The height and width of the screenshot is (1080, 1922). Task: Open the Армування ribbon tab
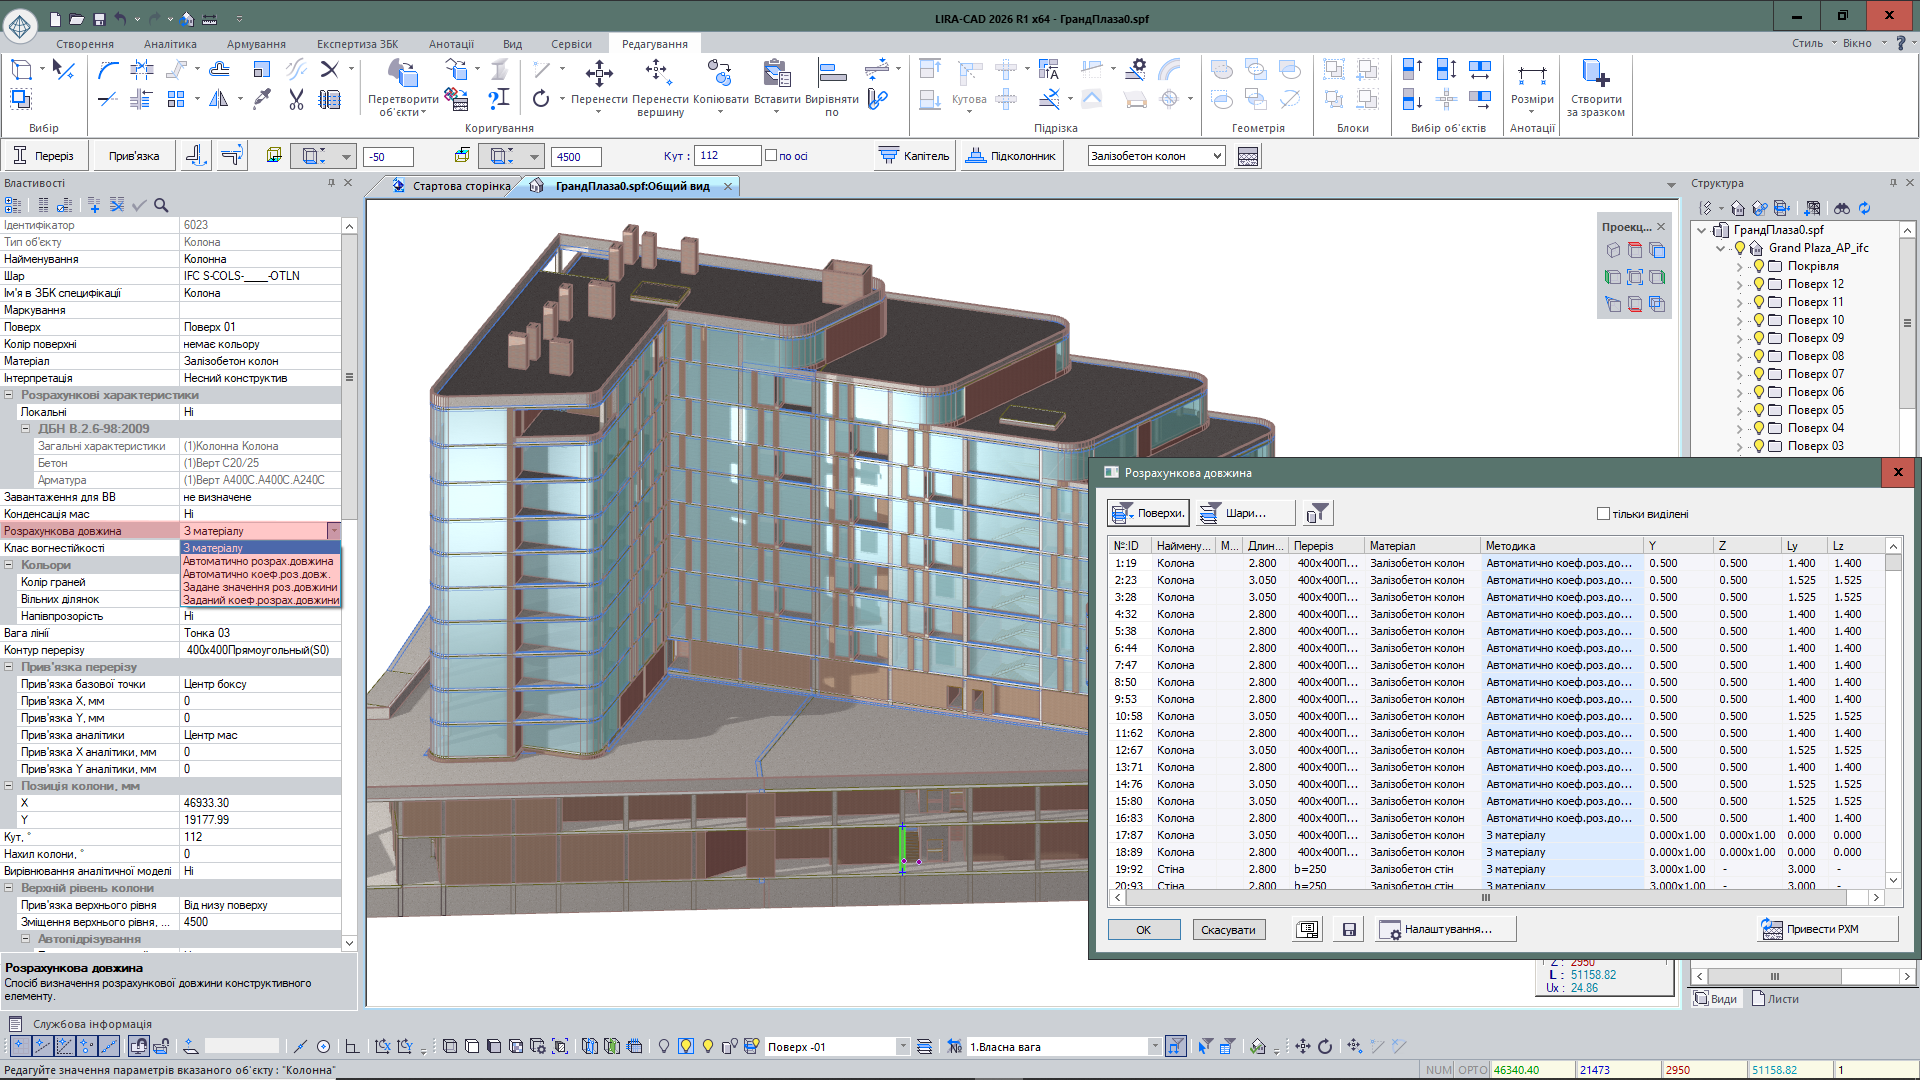[256, 44]
